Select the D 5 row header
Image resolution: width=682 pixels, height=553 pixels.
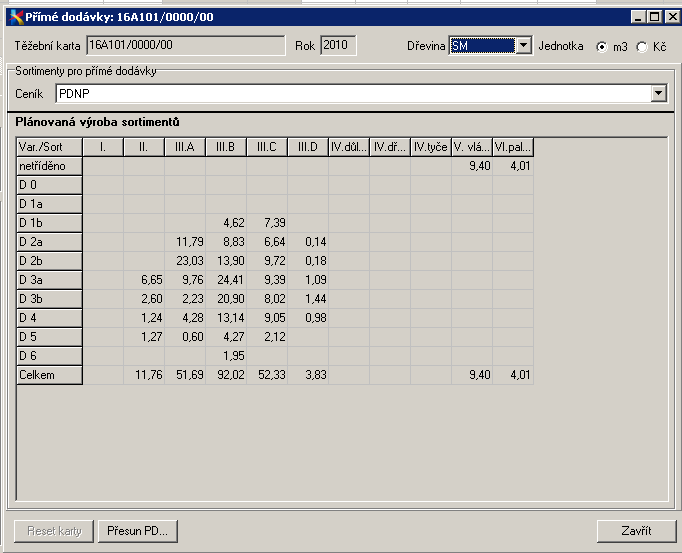49,337
